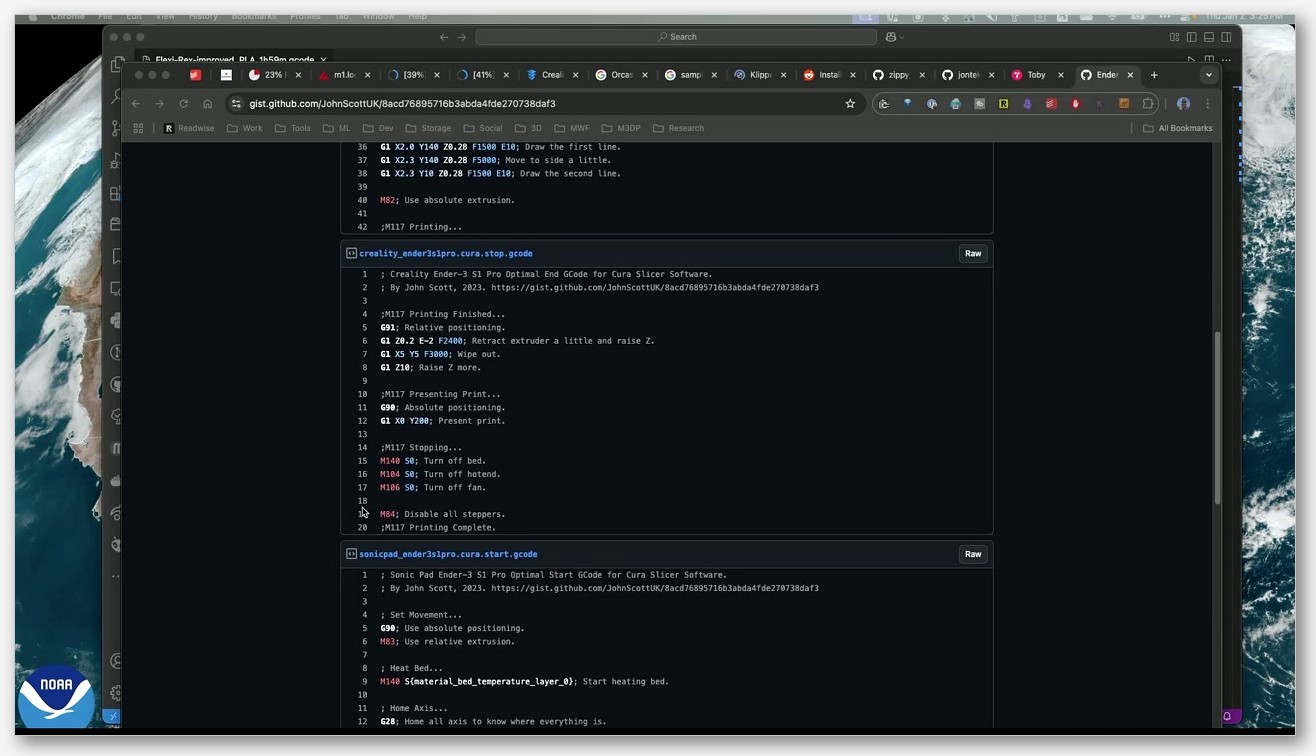Open the M3DP bookmarks folder
This screenshot has width=1316, height=756.
621,128
